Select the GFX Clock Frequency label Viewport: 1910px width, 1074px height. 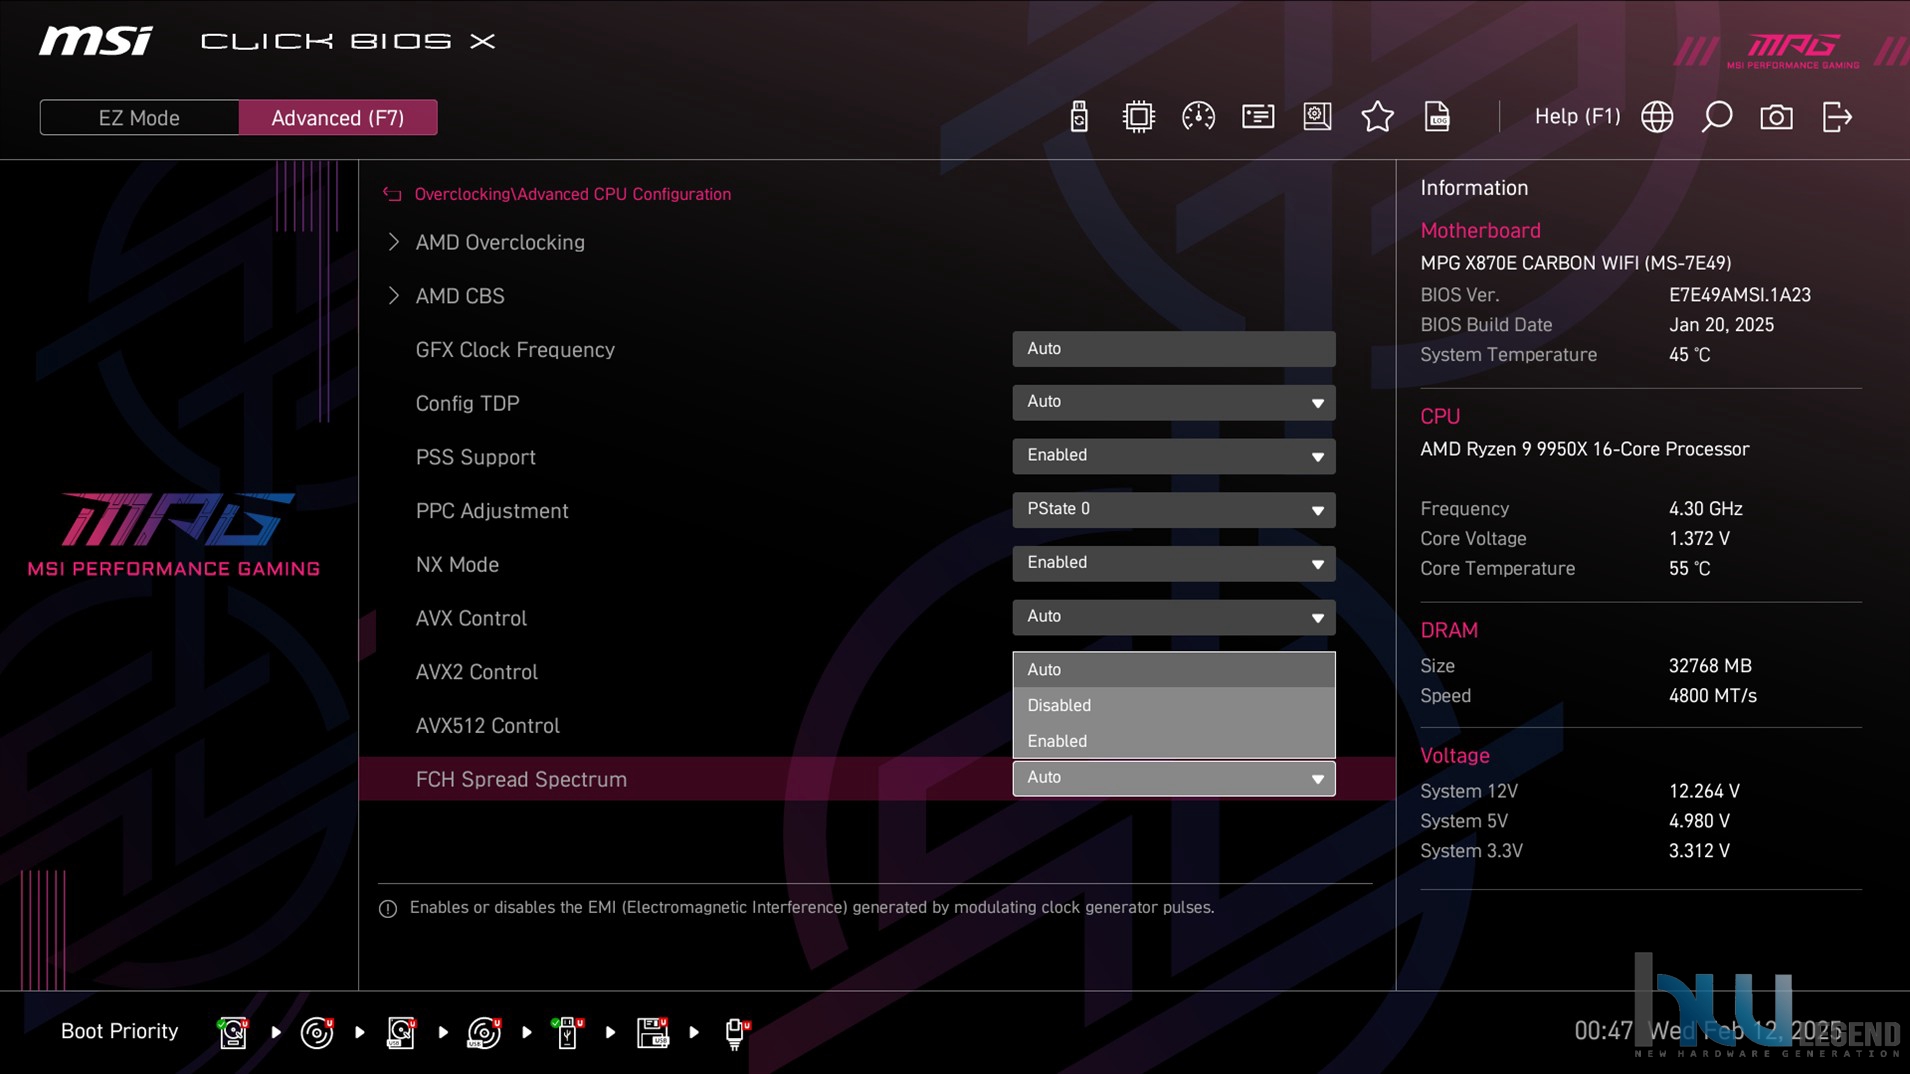click(x=515, y=350)
